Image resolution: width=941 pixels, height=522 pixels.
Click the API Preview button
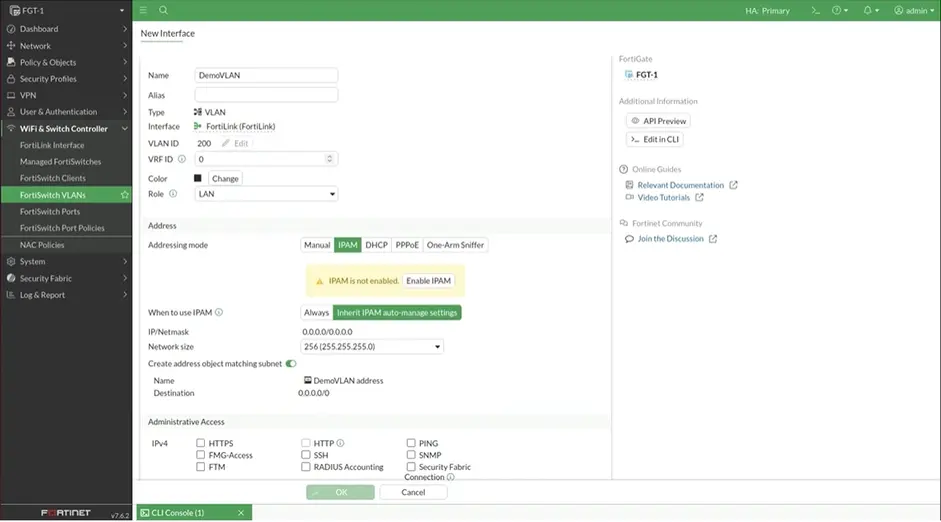click(658, 121)
